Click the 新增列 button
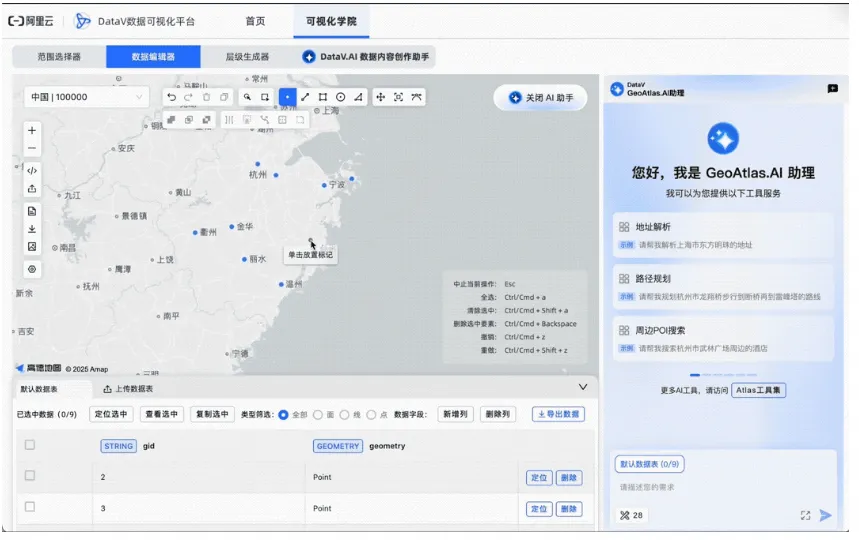Image resolution: width=859 pixels, height=540 pixels. coord(455,414)
